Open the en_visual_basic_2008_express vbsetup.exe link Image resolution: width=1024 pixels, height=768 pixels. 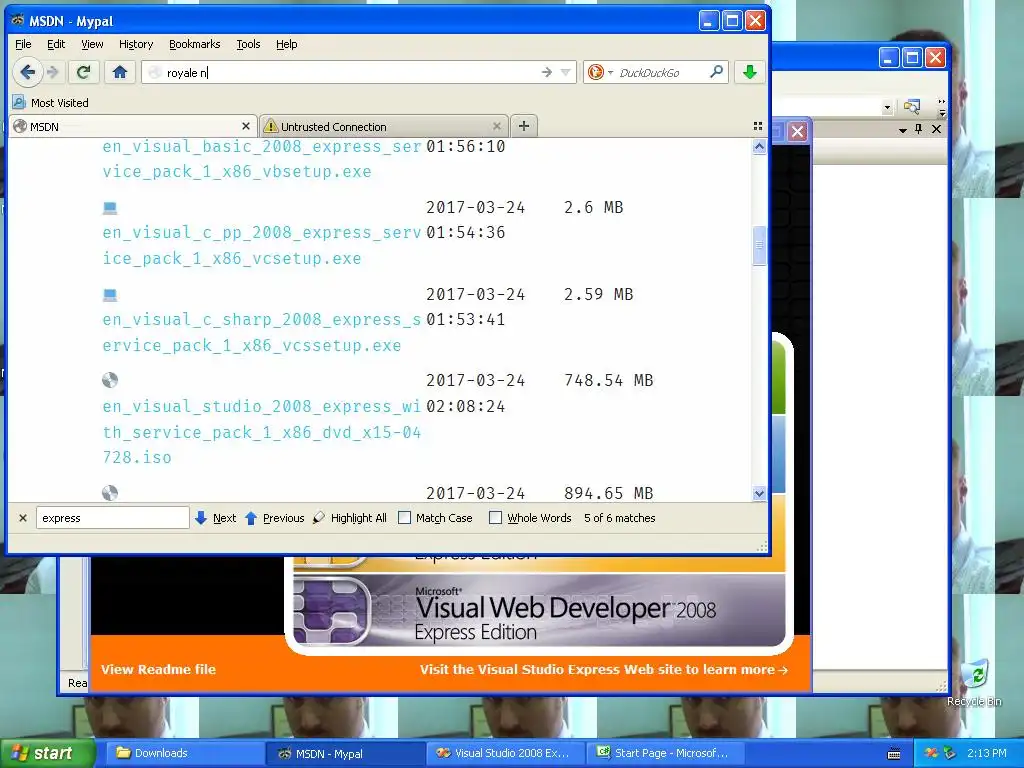coord(261,159)
